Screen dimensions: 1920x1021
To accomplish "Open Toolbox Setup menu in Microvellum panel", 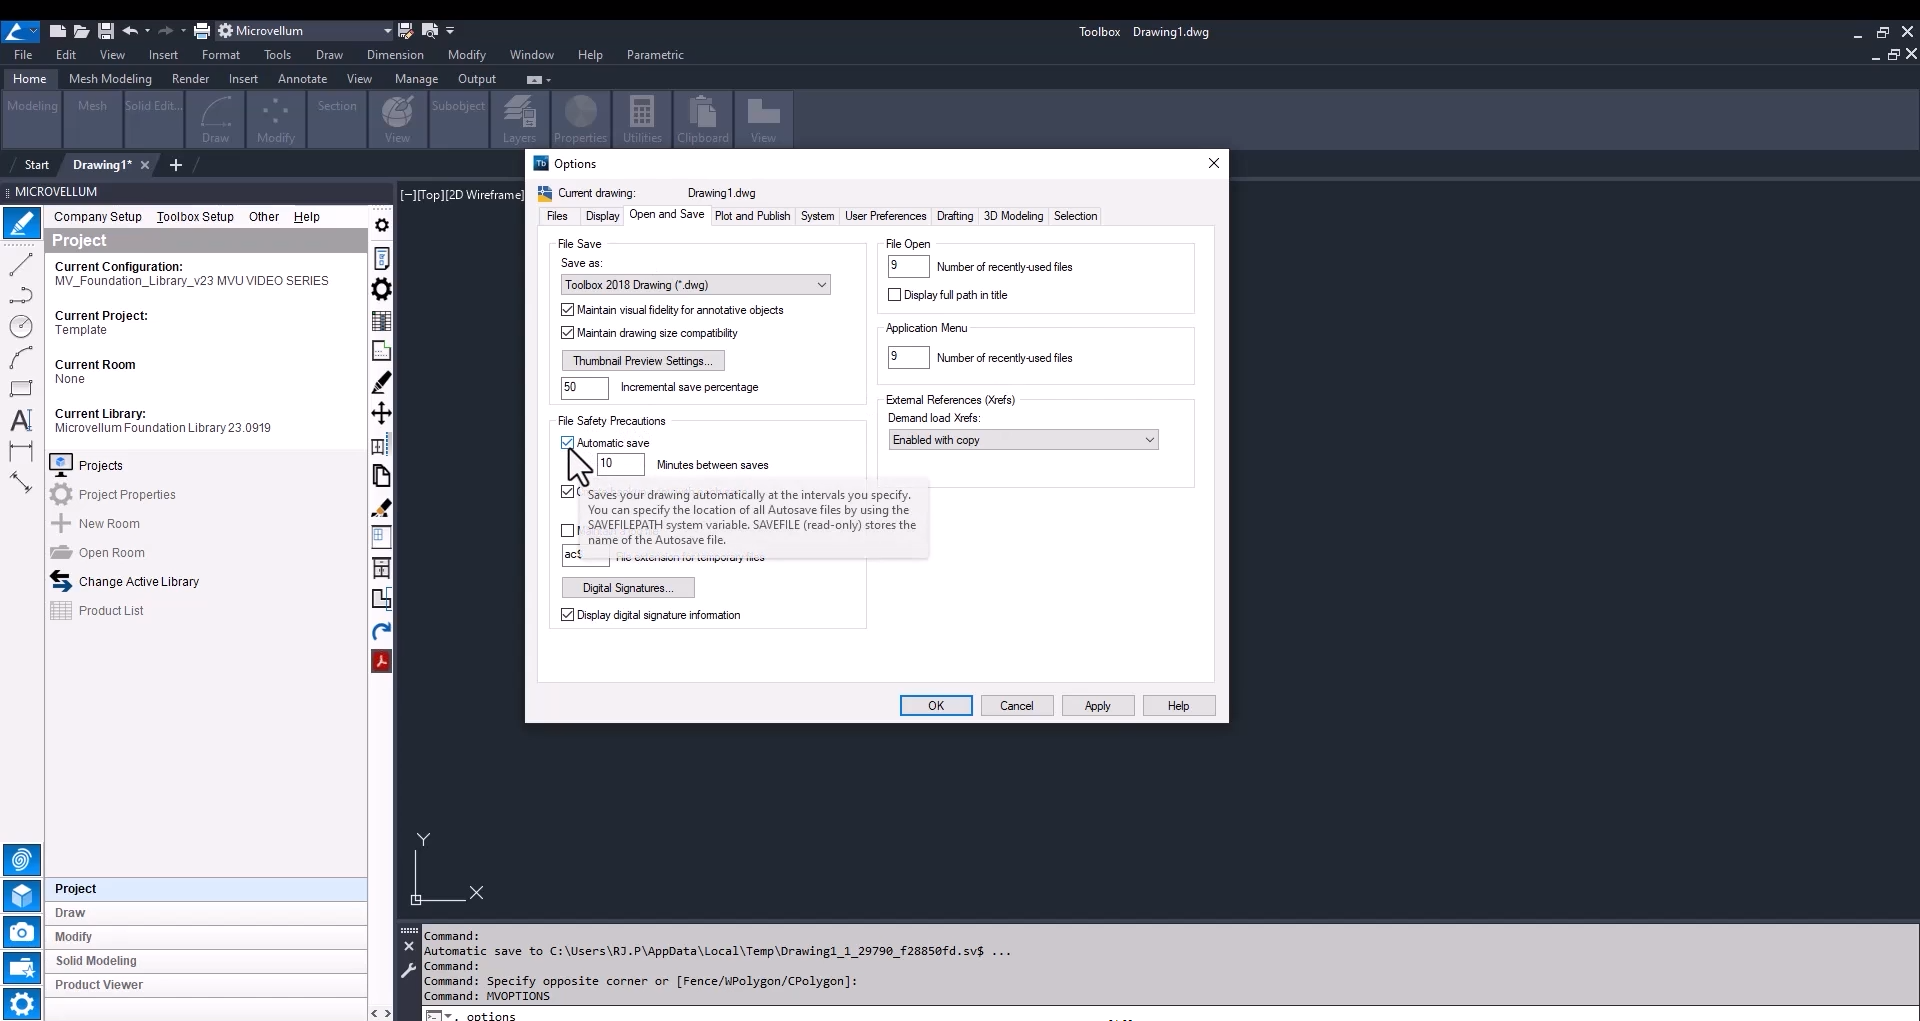I will 195,217.
